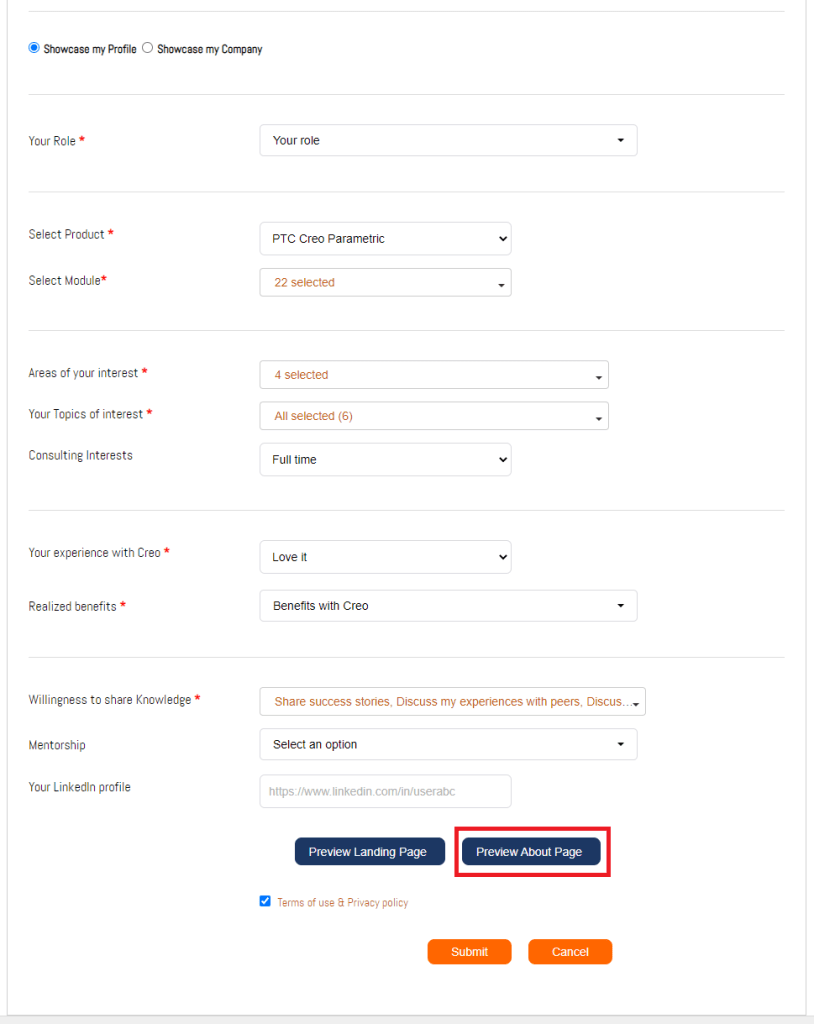814x1024 pixels.
Task: Submit the profile form
Action: (469, 952)
